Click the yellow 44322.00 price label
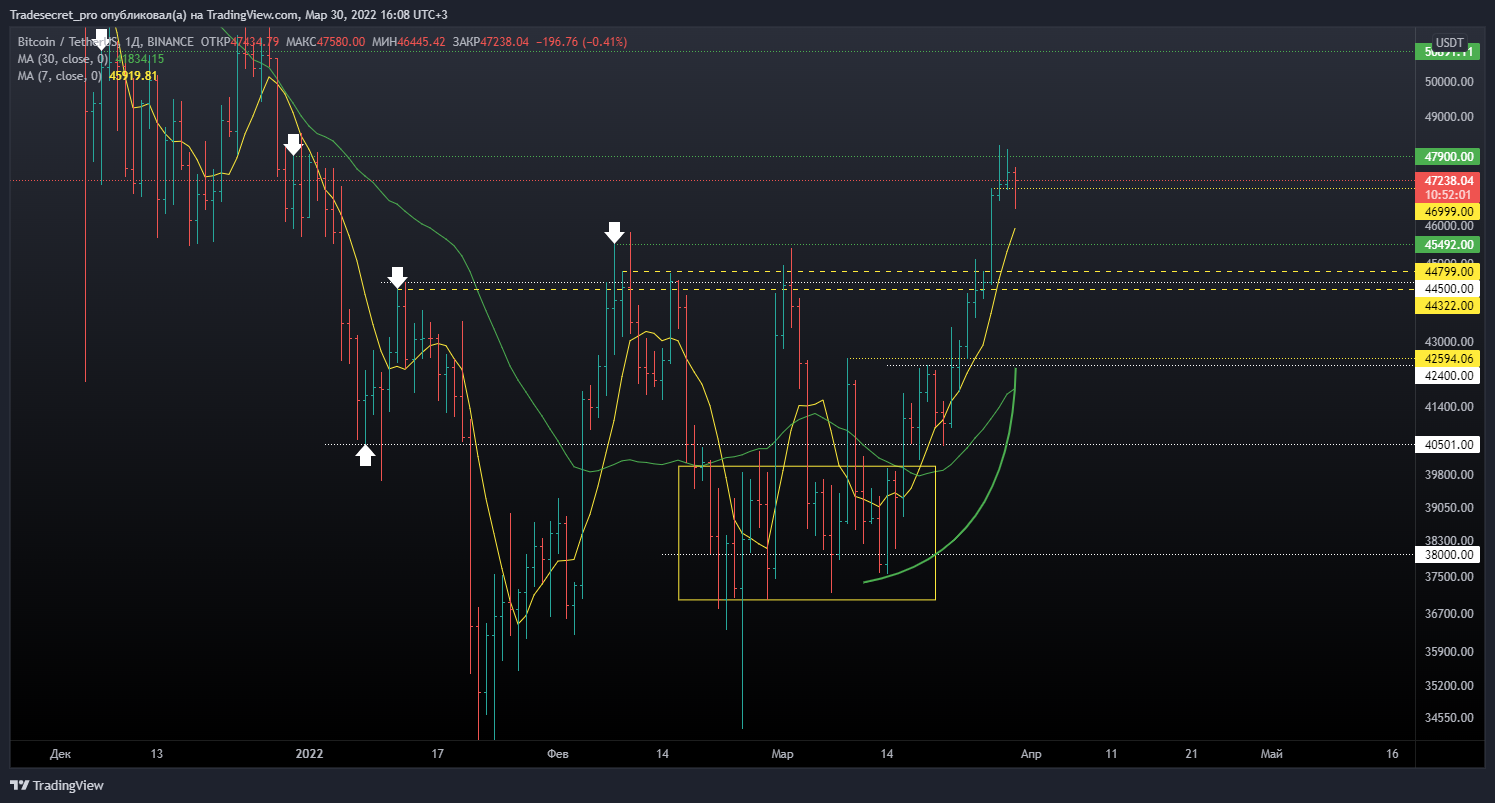This screenshot has width=1495, height=803. (1448, 305)
